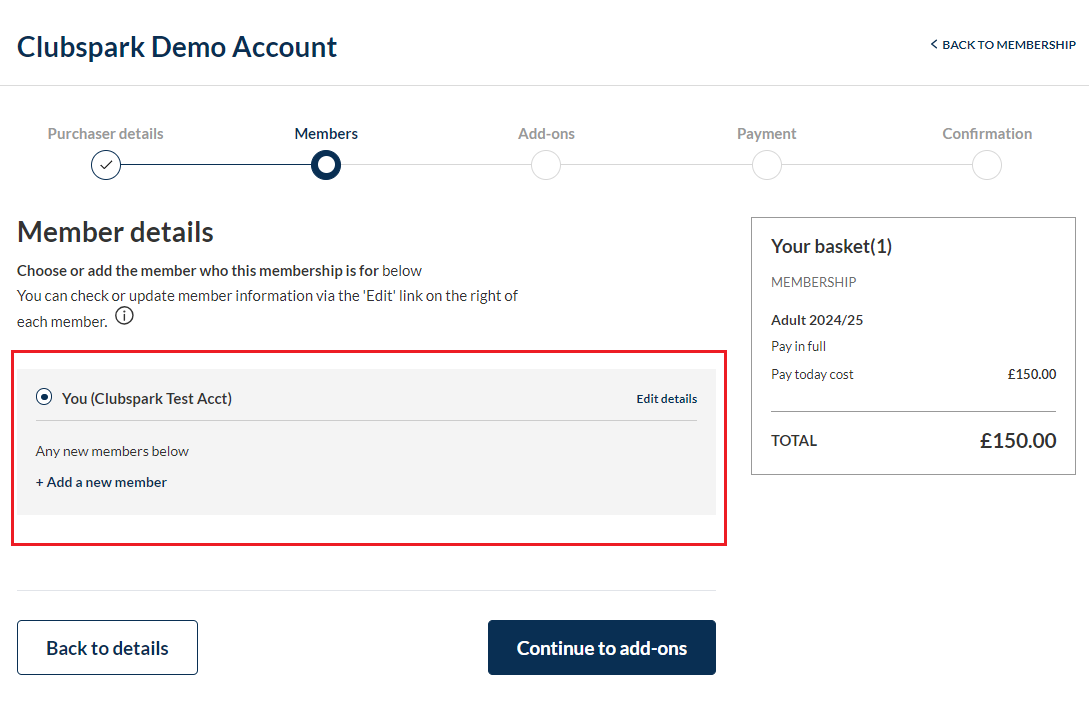Click the info icon beside 'each member'

[124, 316]
